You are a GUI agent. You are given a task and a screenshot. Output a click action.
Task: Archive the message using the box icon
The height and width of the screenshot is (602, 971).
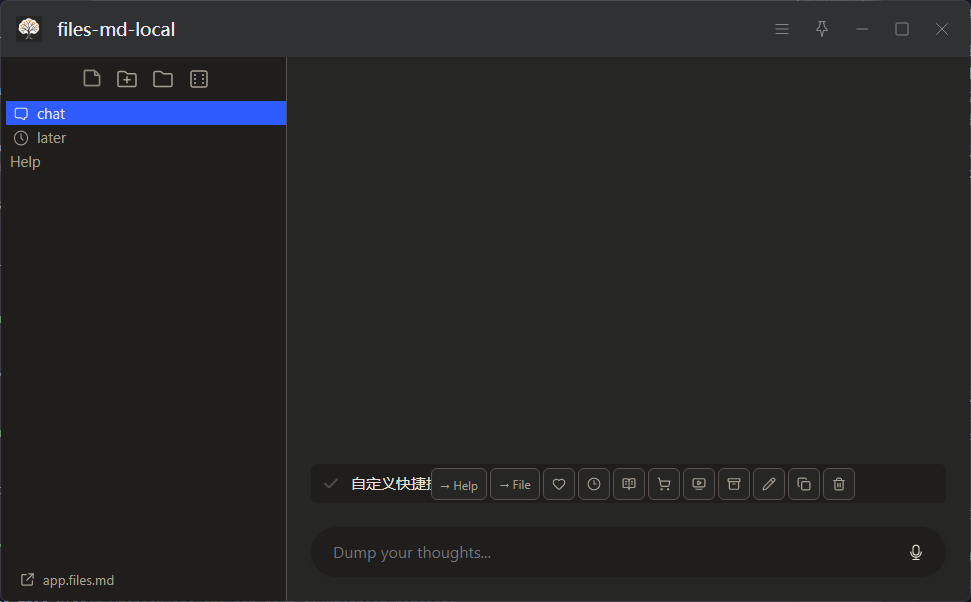coord(734,484)
